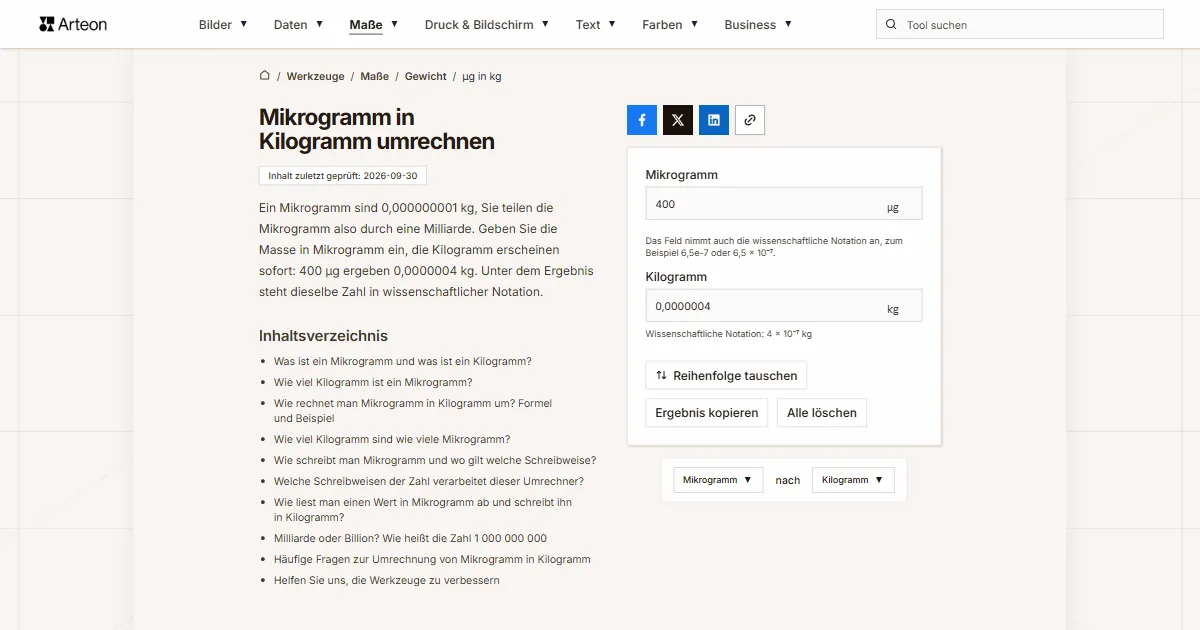Go to home breadcrumb icon
The image size is (1200, 630).
point(265,75)
